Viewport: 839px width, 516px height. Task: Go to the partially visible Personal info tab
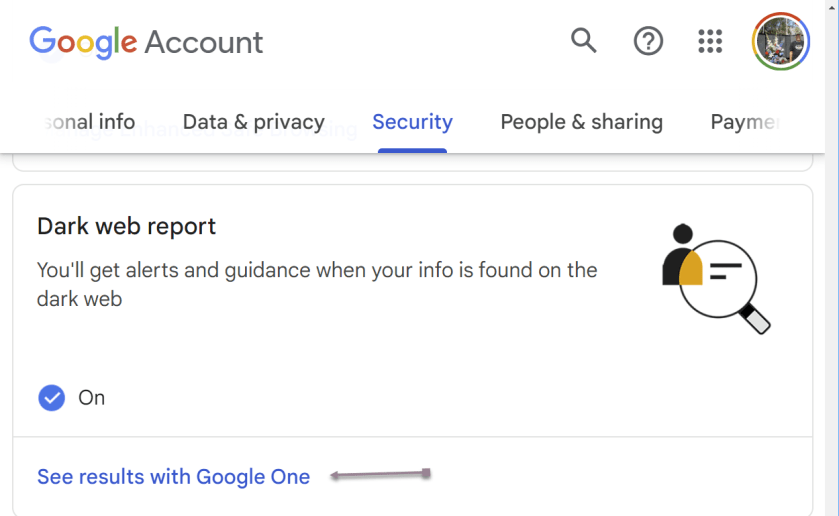pyautogui.click(x=88, y=122)
